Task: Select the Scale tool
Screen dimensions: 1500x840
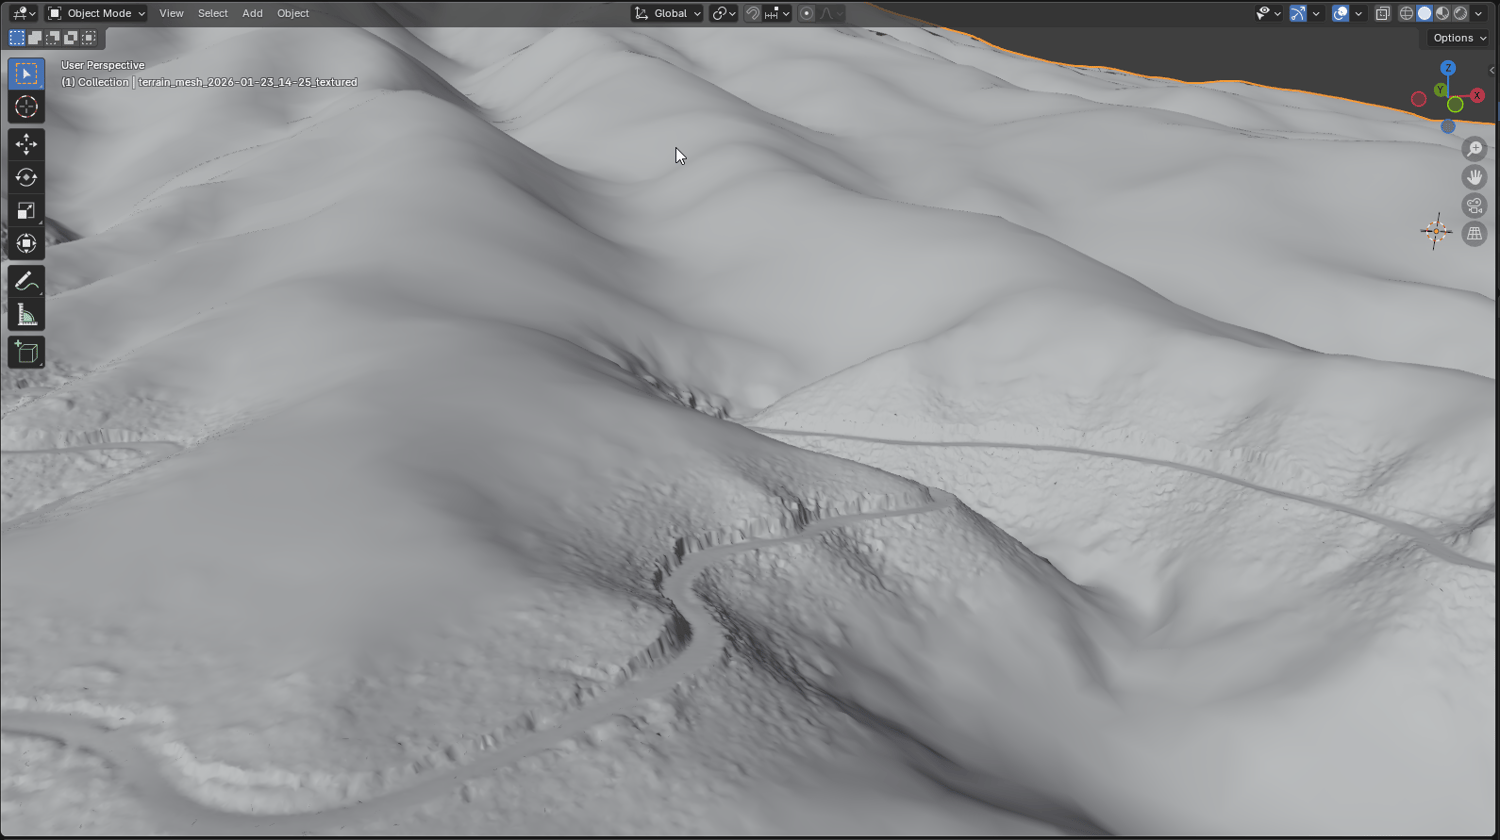Action: (x=26, y=211)
